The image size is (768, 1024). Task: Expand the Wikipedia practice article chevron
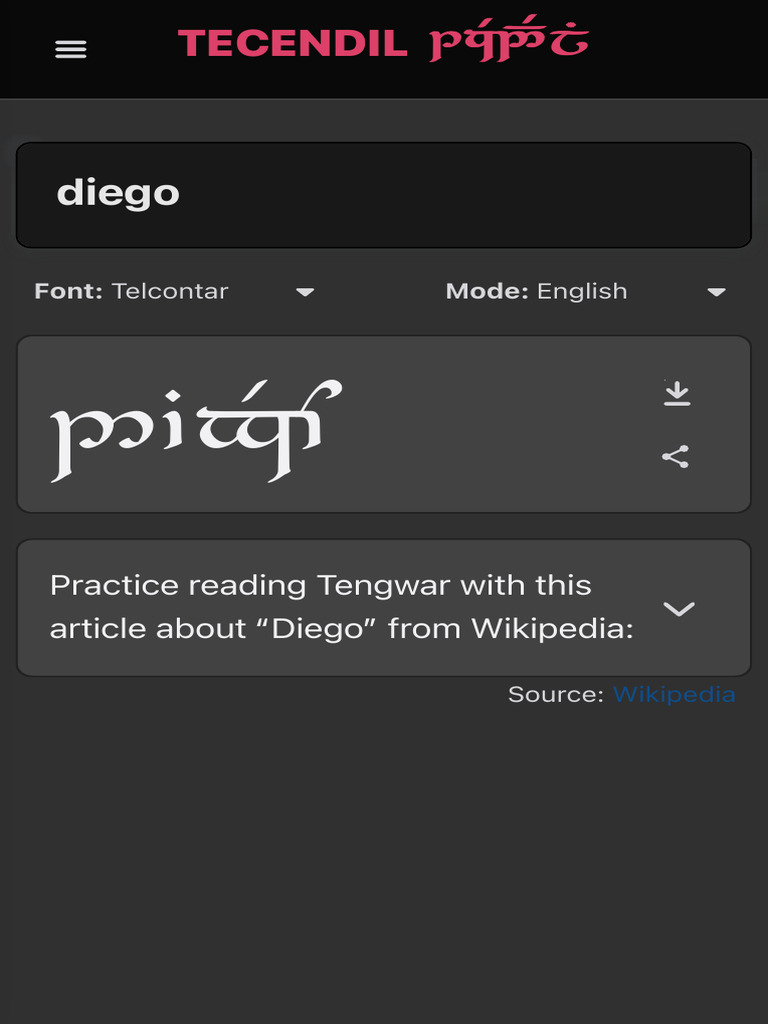679,608
